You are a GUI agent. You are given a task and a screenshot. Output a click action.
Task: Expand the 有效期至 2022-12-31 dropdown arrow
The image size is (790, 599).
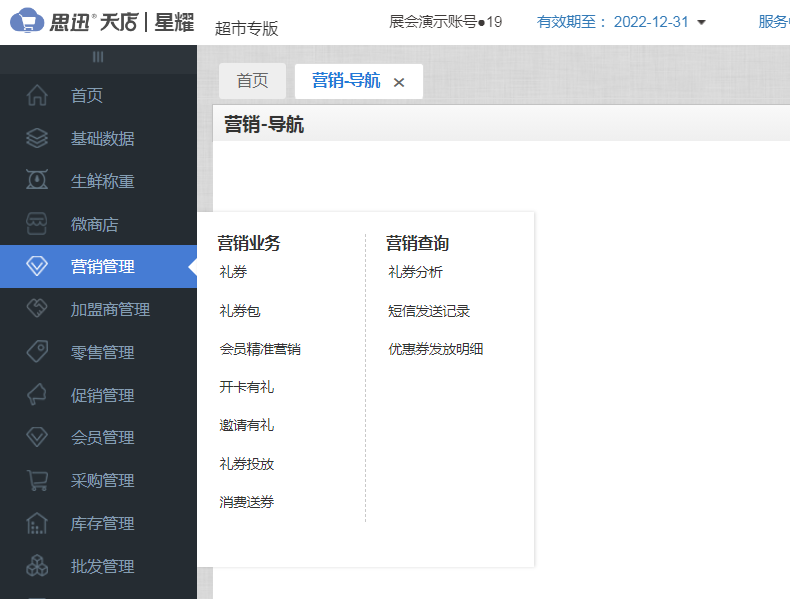pos(701,22)
